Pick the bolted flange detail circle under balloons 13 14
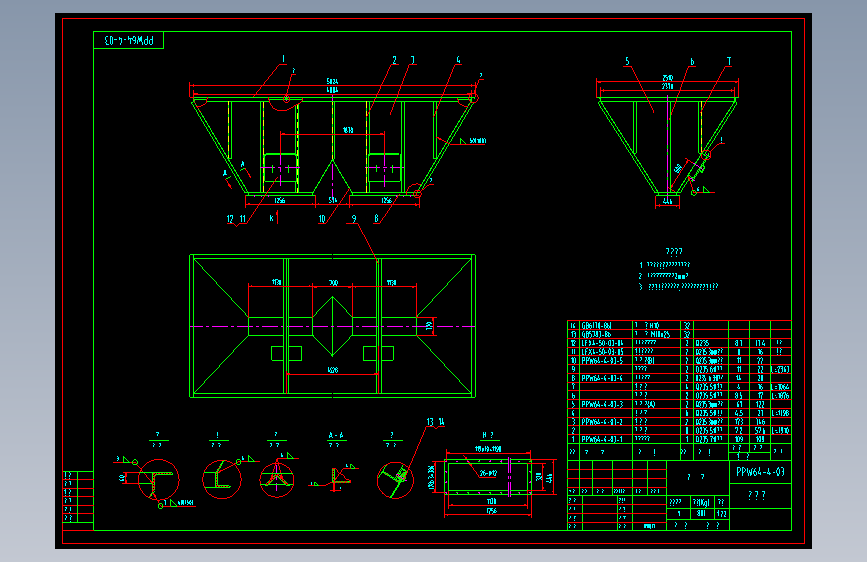Viewport: 867px width, 562px height. point(395,480)
